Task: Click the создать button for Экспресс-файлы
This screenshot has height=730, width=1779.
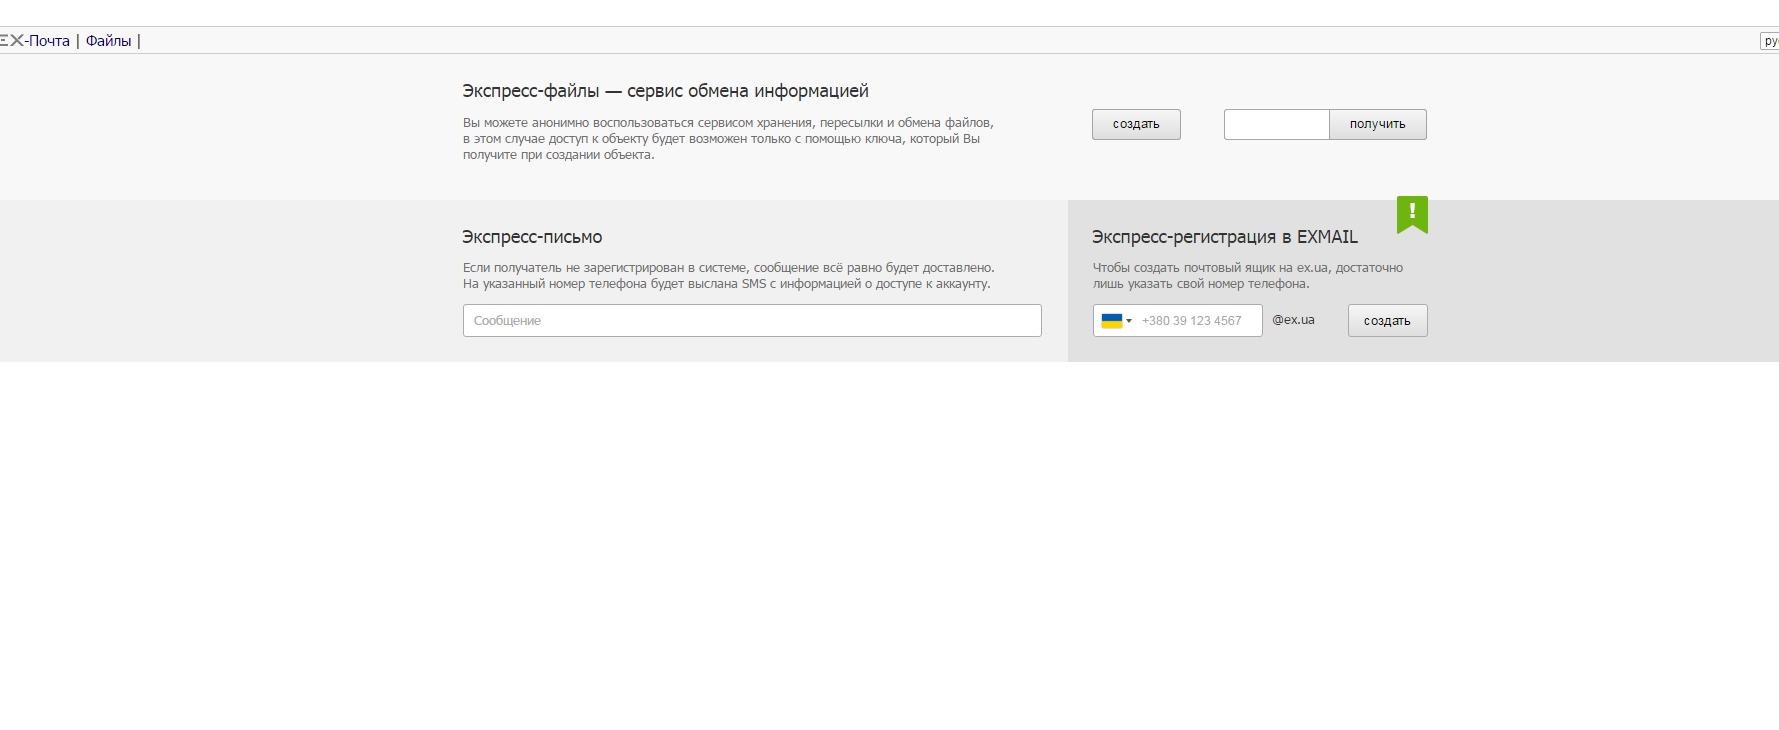Action: 1136,124
